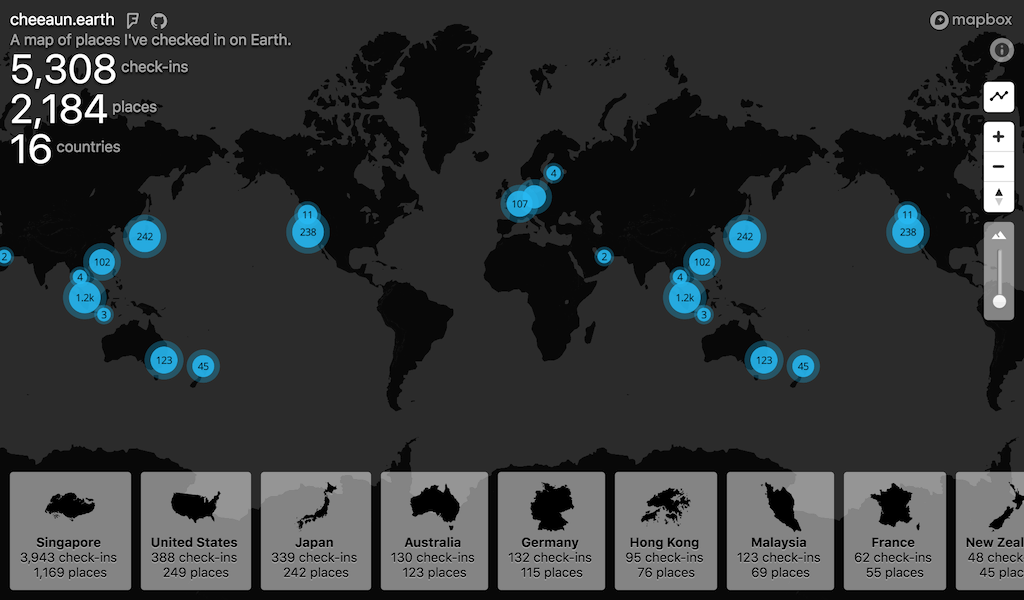This screenshot has width=1024, height=600.
Task: Open the Malaysia country card
Action: [780, 531]
